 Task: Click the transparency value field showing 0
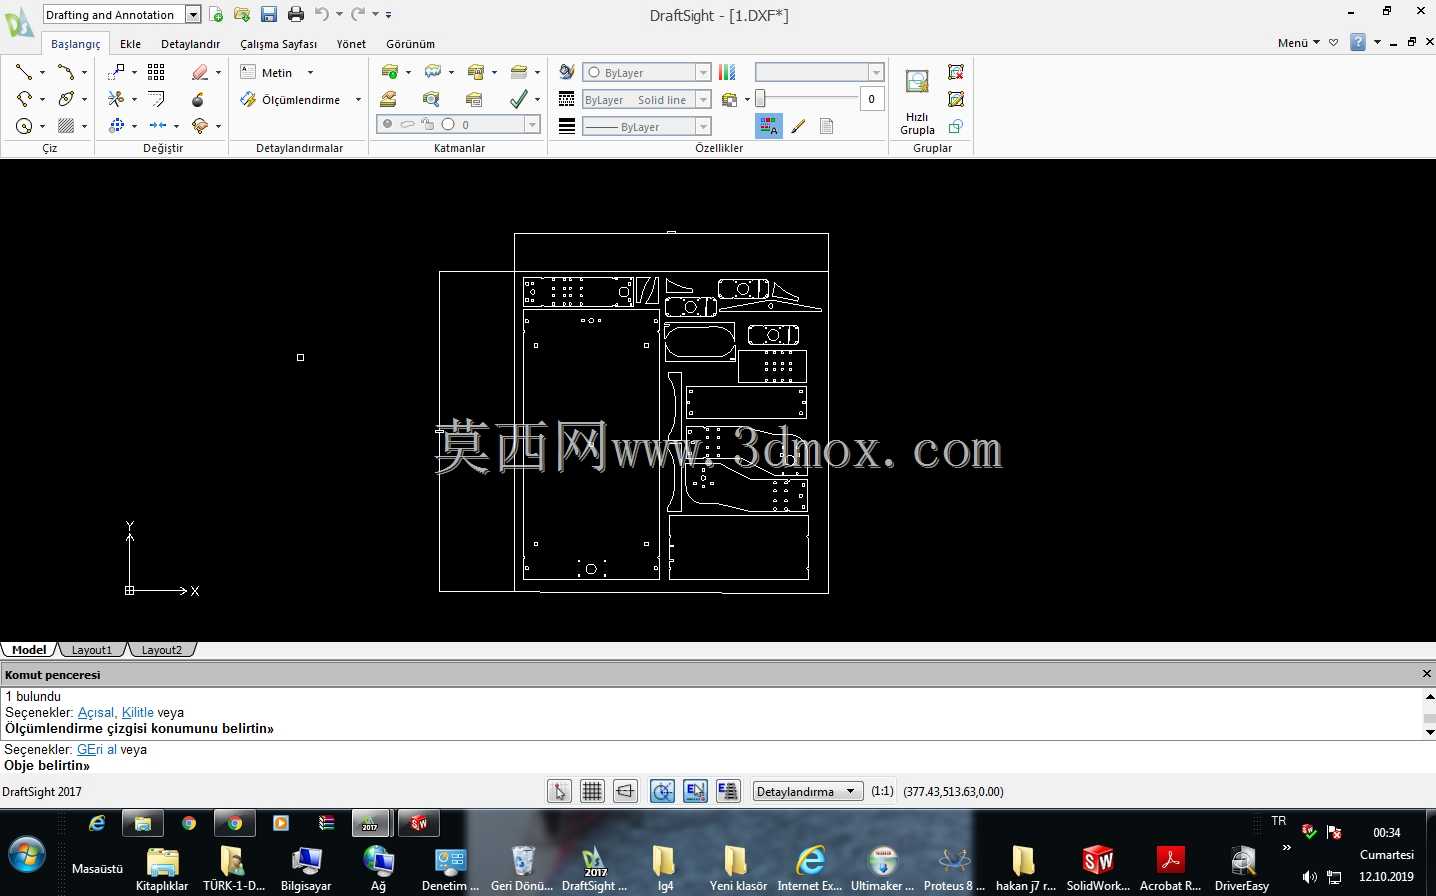click(x=872, y=98)
